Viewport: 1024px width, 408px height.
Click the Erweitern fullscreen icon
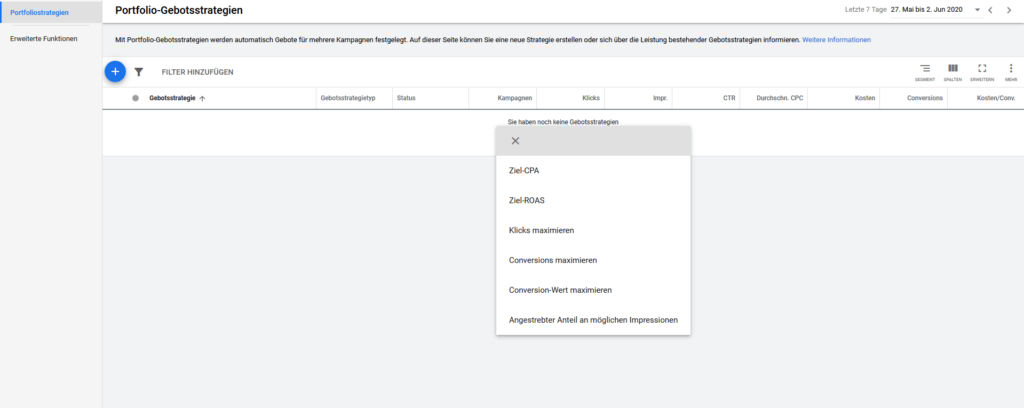pos(982,69)
